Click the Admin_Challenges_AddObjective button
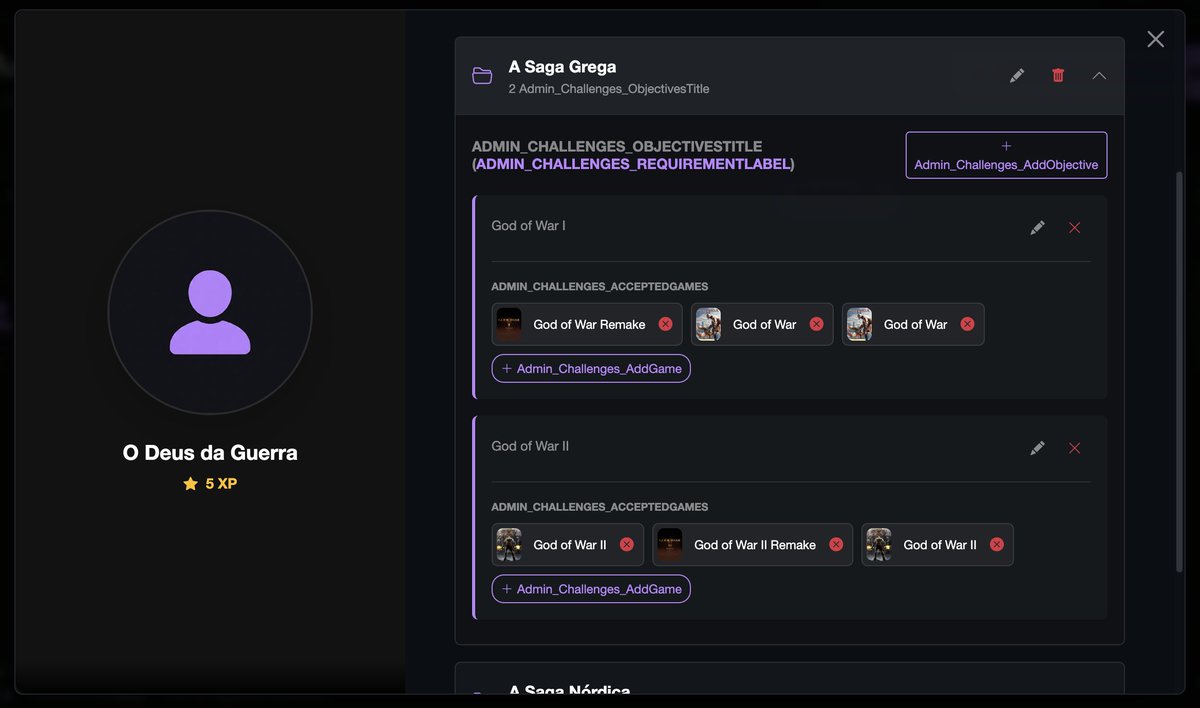Screen dimensions: 1200x708 pos(1006,155)
